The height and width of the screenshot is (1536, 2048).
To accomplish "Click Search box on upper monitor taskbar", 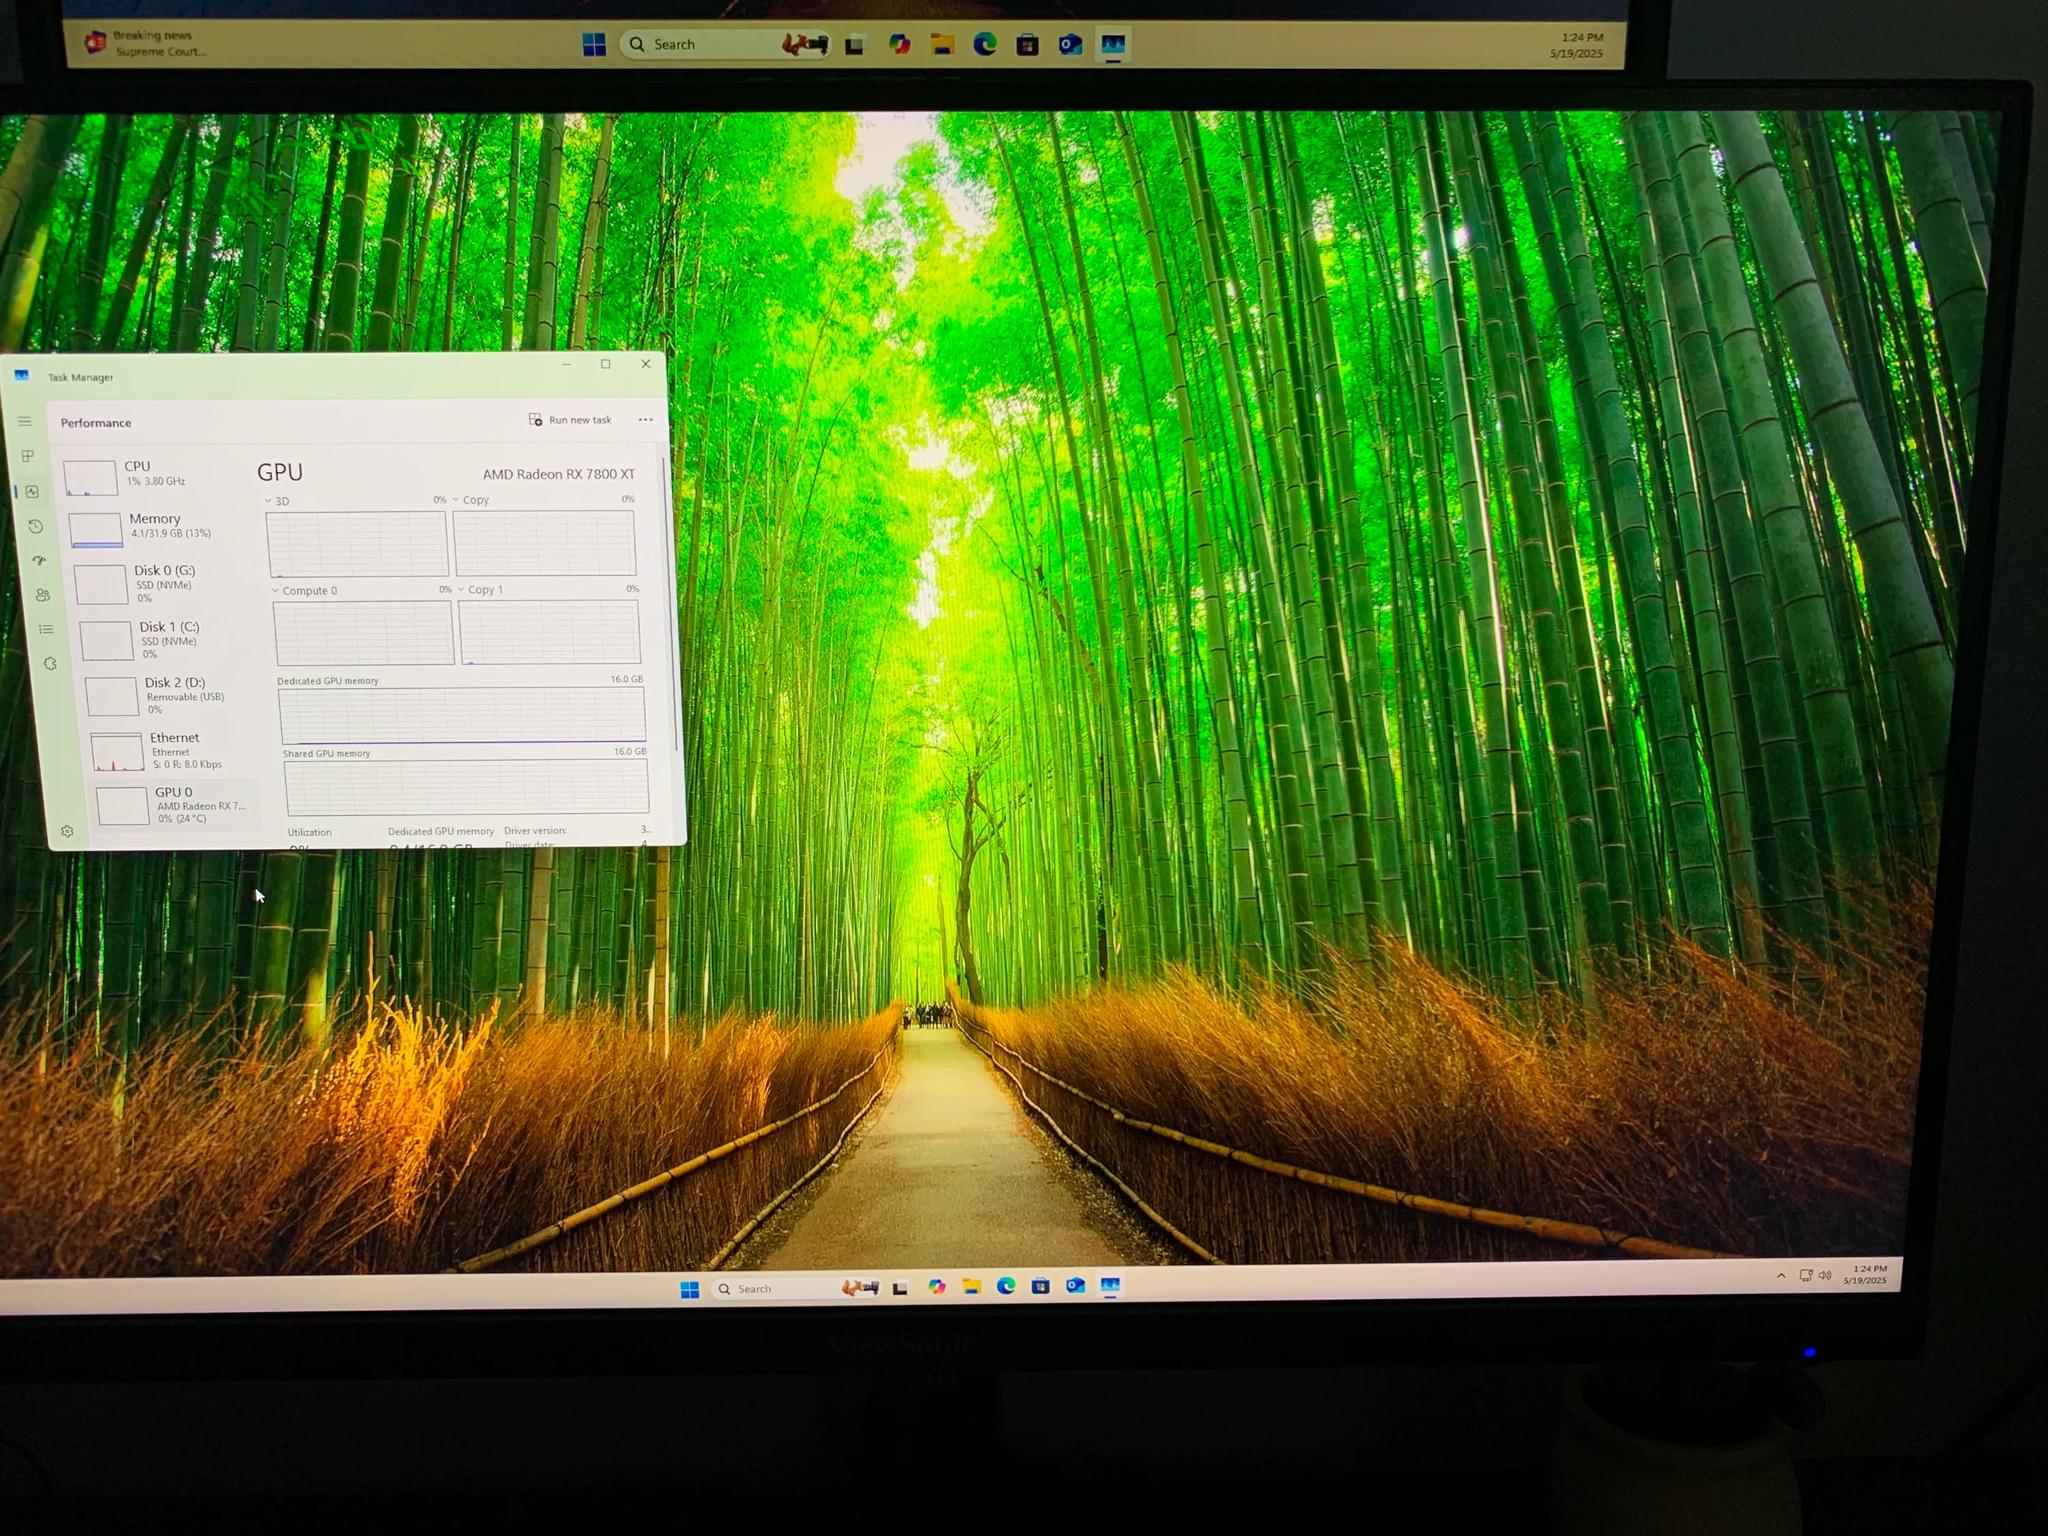I will pos(725,44).
